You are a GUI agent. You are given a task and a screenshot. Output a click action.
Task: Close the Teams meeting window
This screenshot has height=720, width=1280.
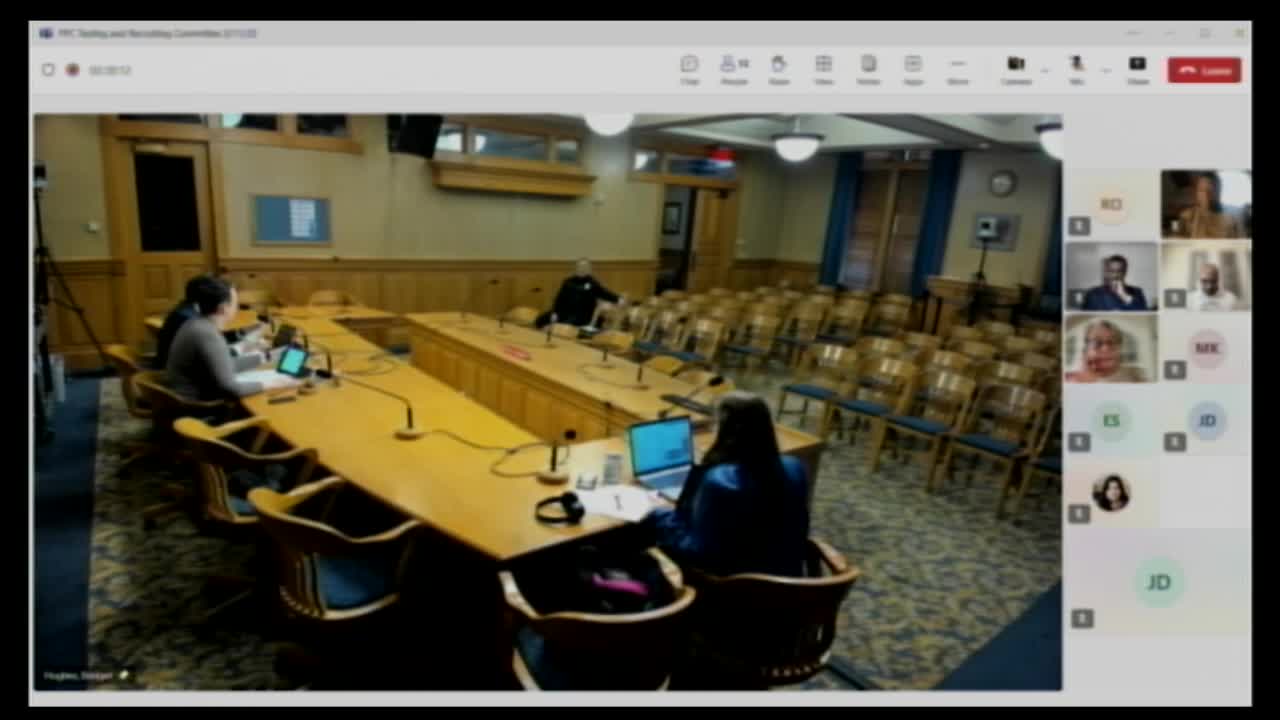[x=1239, y=33]
